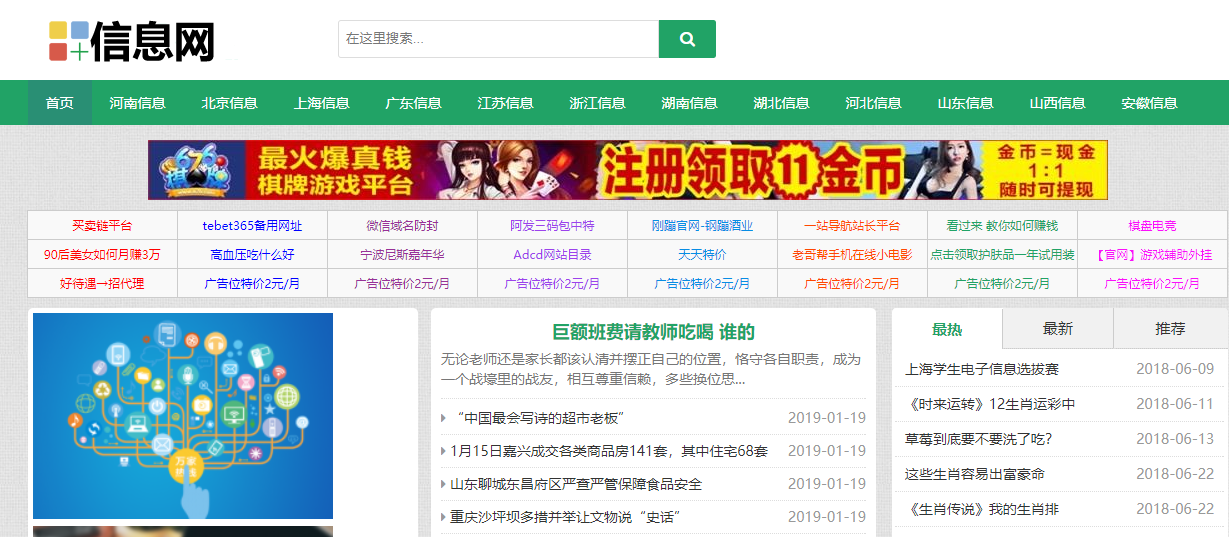
Task: Select 上海信息 in the nav bar
Action: click(x=322, y=103)
